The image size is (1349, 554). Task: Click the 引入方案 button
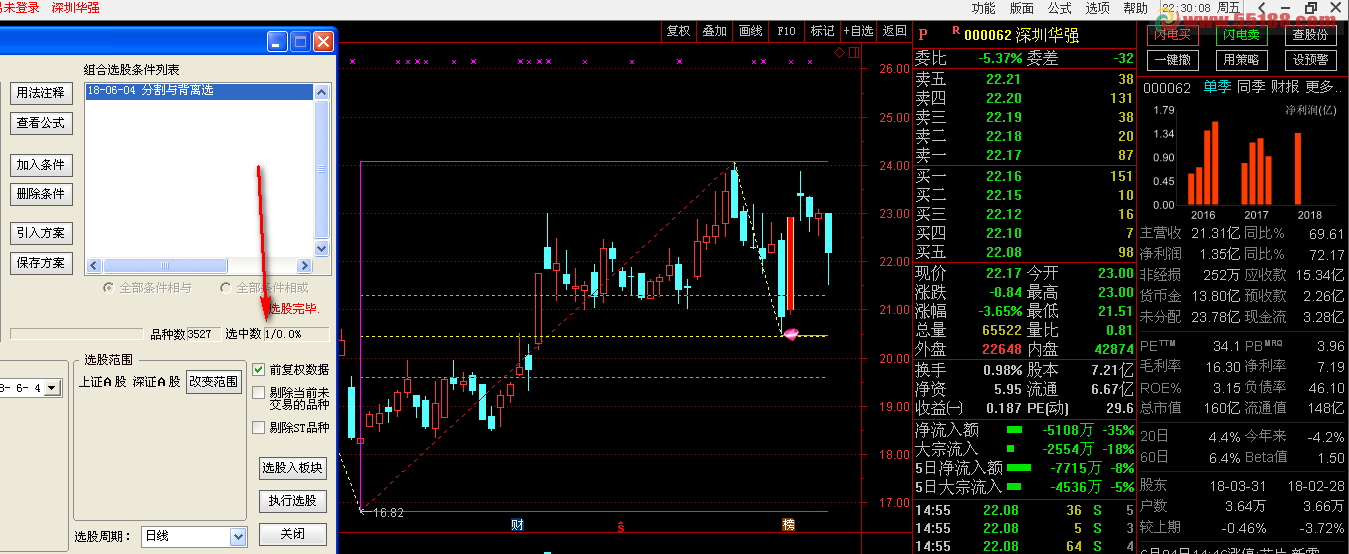(41, 233)
